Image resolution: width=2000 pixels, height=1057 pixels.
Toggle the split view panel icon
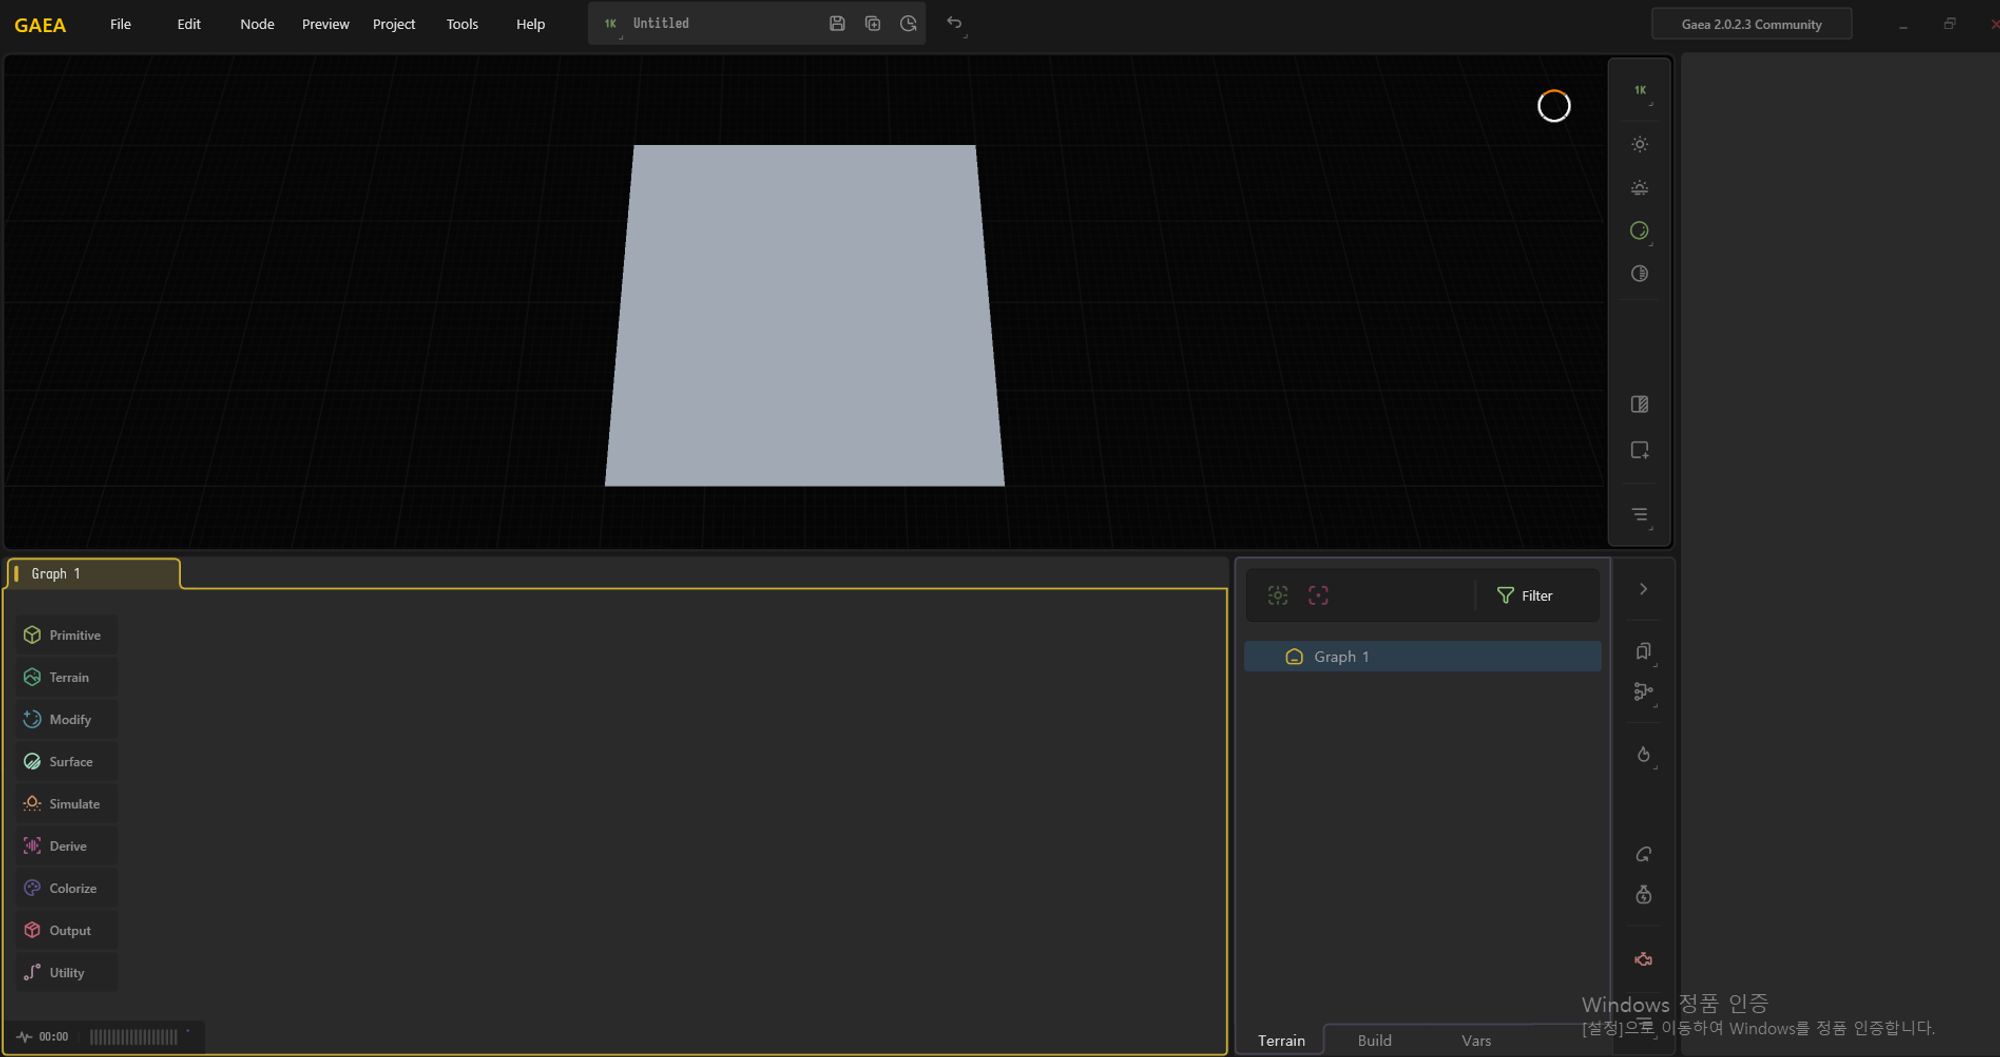point(1639,405)
